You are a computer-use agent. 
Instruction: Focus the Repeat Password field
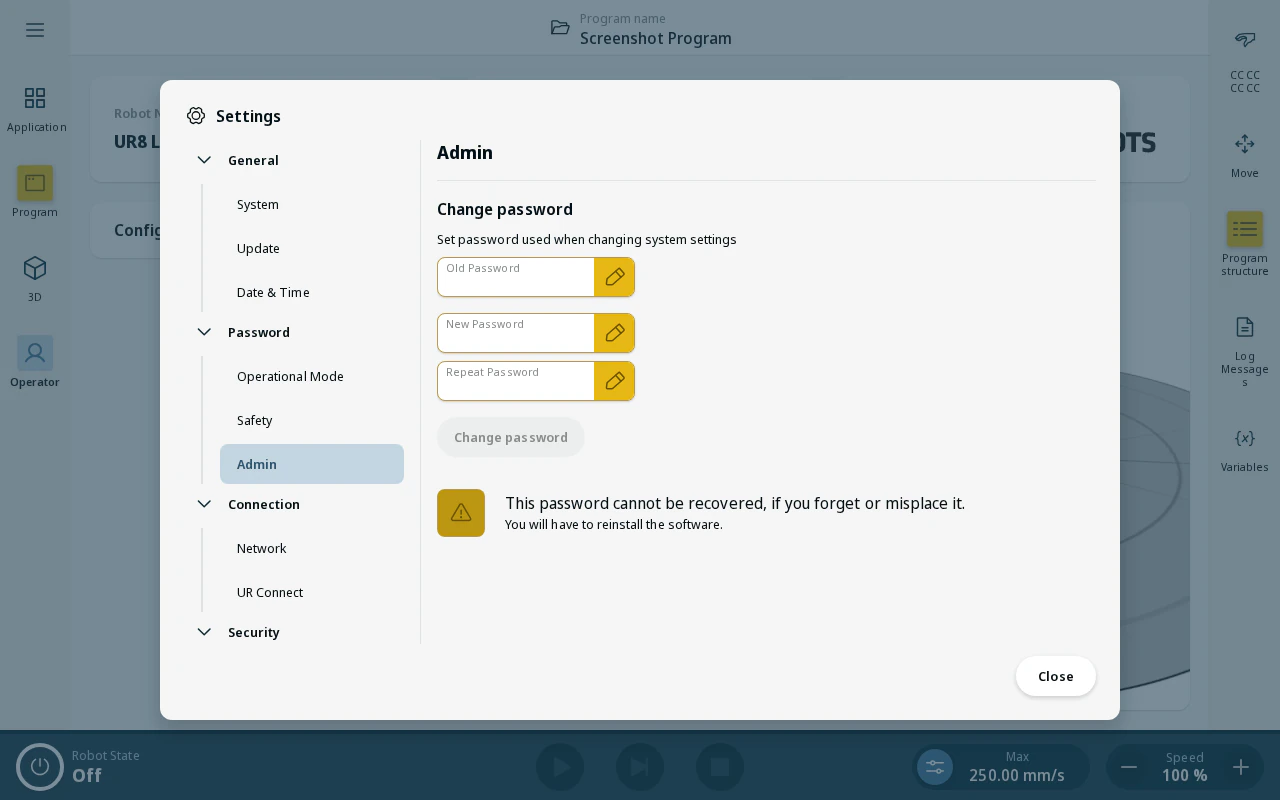tap(516, 381)
